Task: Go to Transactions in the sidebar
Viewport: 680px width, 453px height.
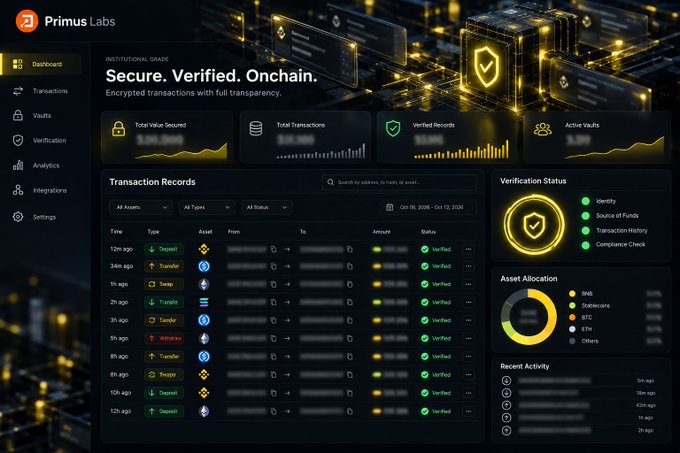Action: click(x=50, y=91)
